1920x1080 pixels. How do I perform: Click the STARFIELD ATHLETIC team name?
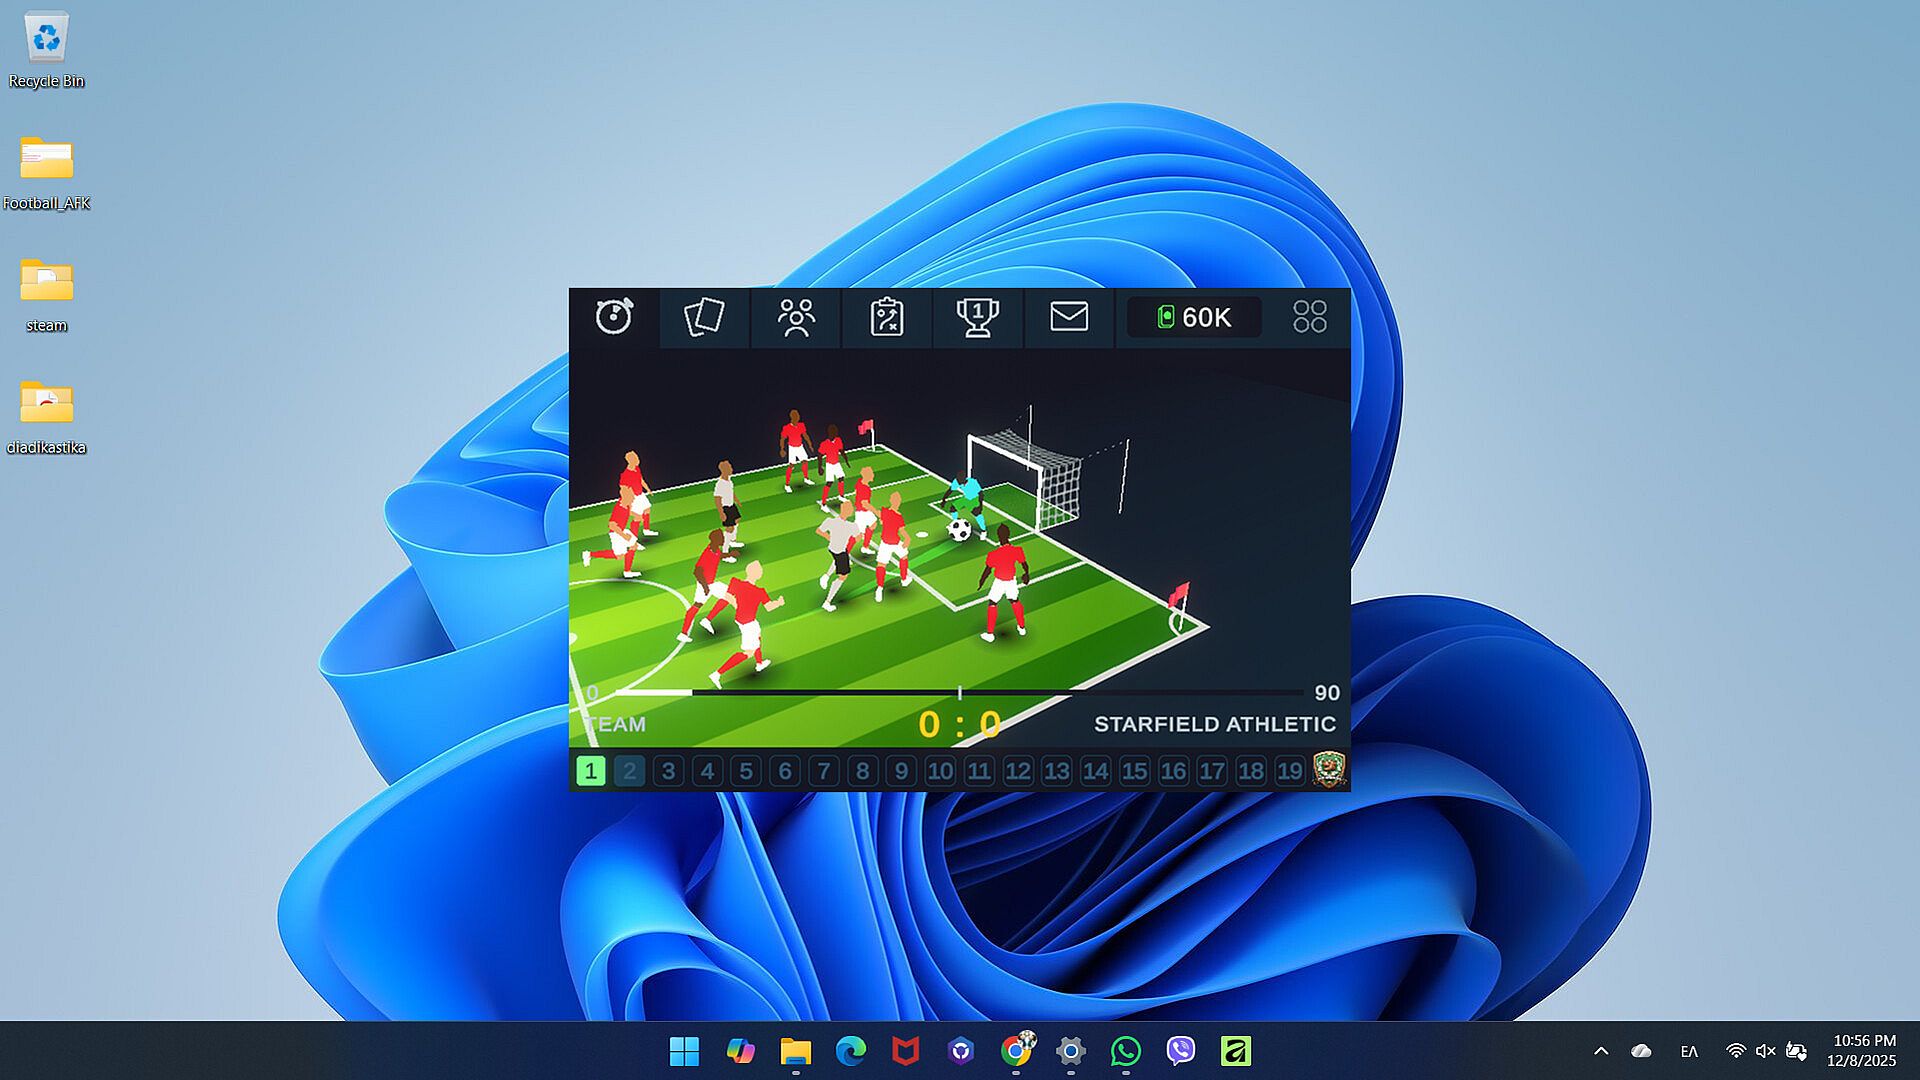(x=1214, y=724)
